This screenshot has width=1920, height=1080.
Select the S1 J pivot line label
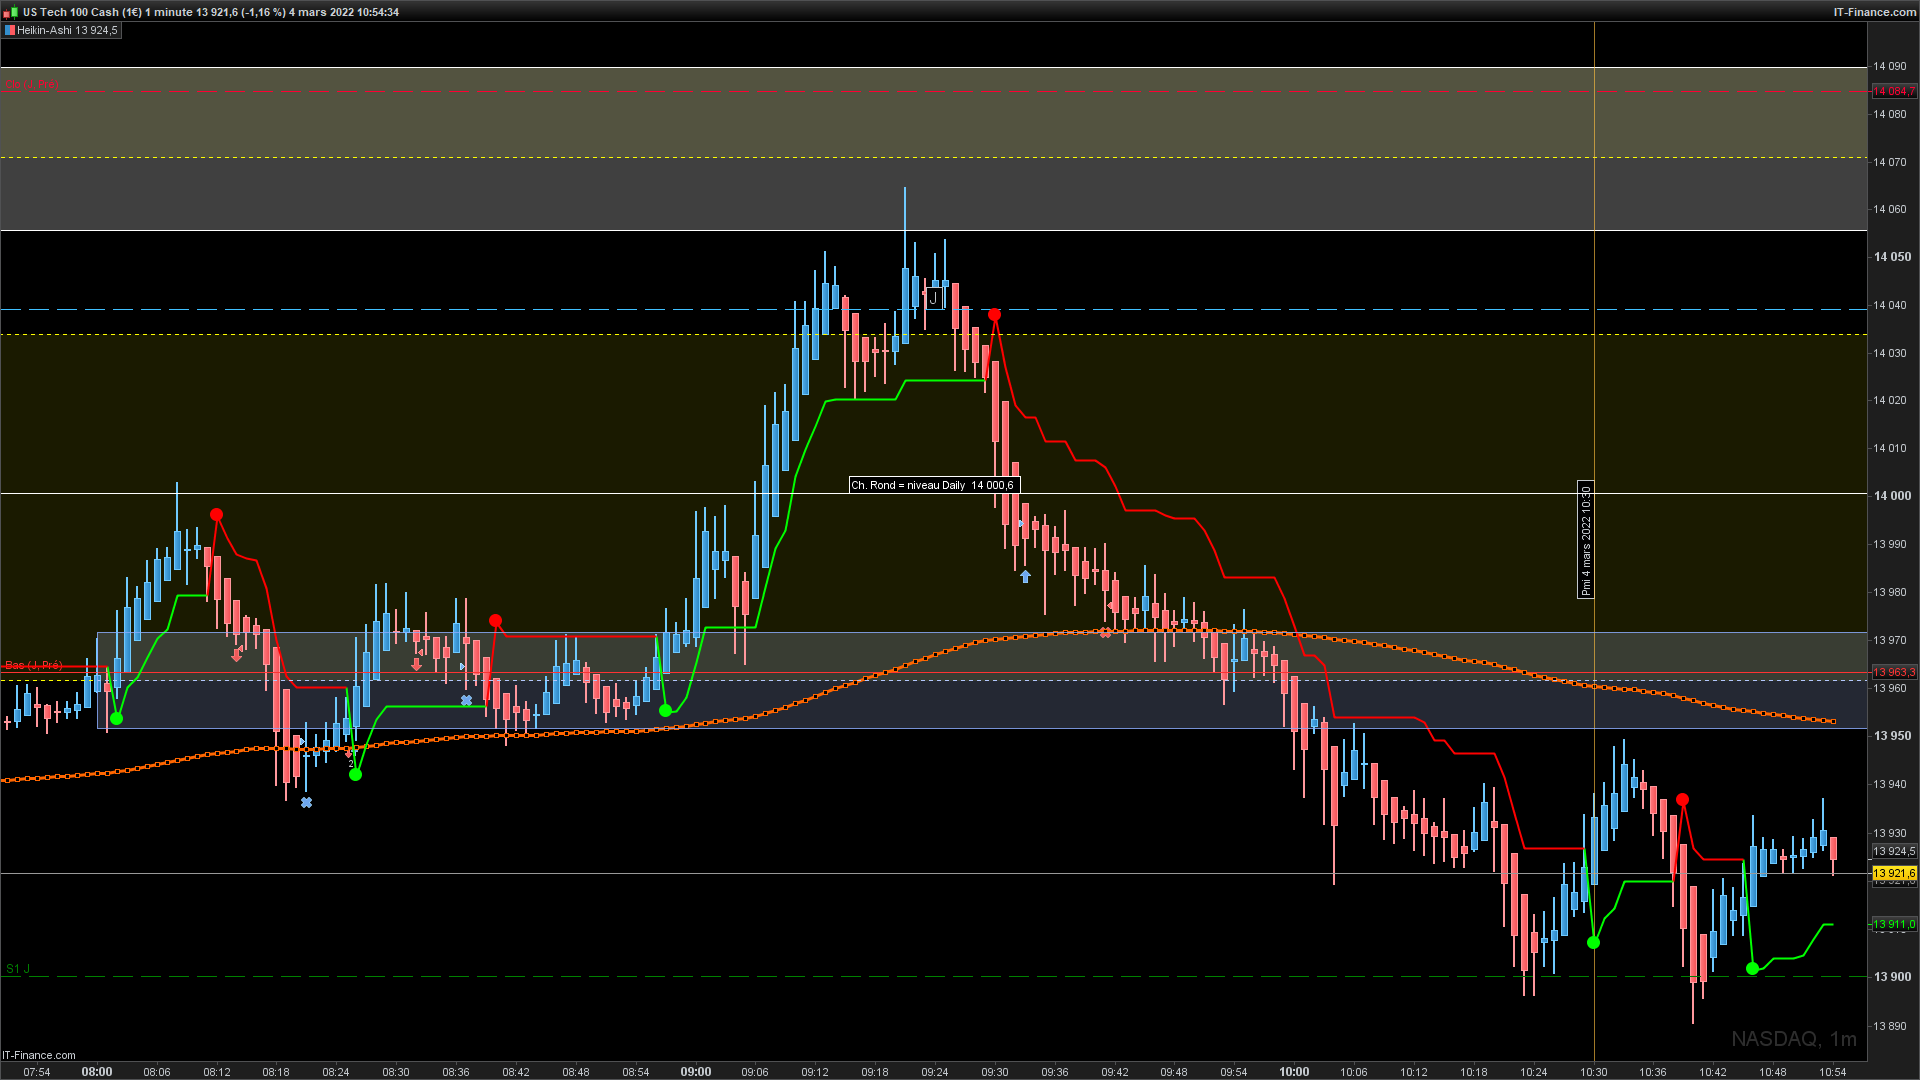(18, 969)
